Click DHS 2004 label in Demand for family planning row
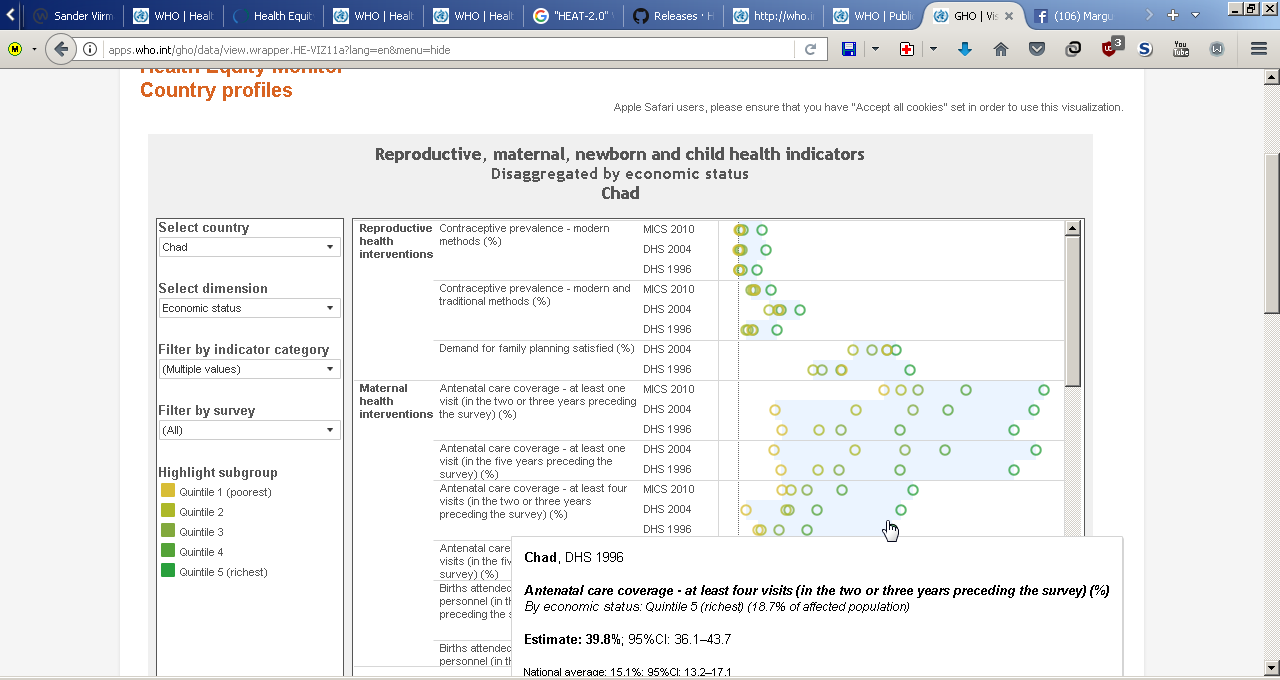 point(667,349)
